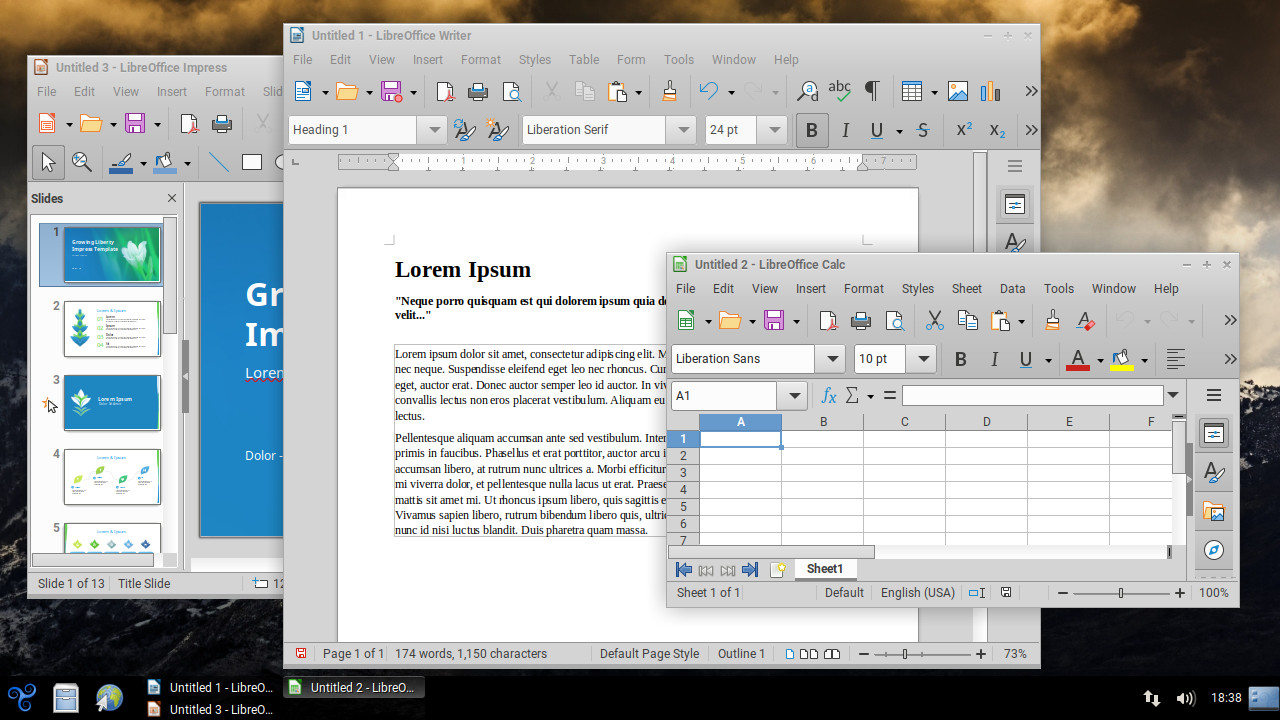
Task: Toggle Italic in Writer formatting bar
Action: [x=845, y=130]
